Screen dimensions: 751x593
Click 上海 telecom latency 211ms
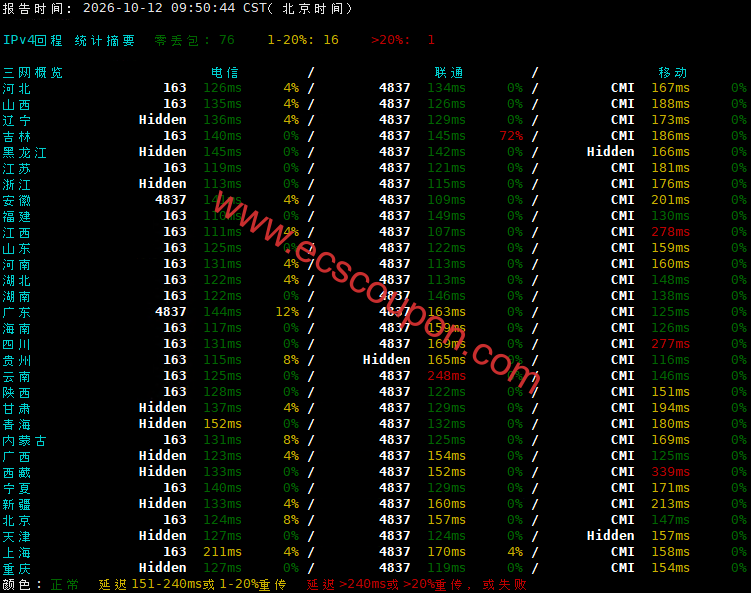[222, 552]
